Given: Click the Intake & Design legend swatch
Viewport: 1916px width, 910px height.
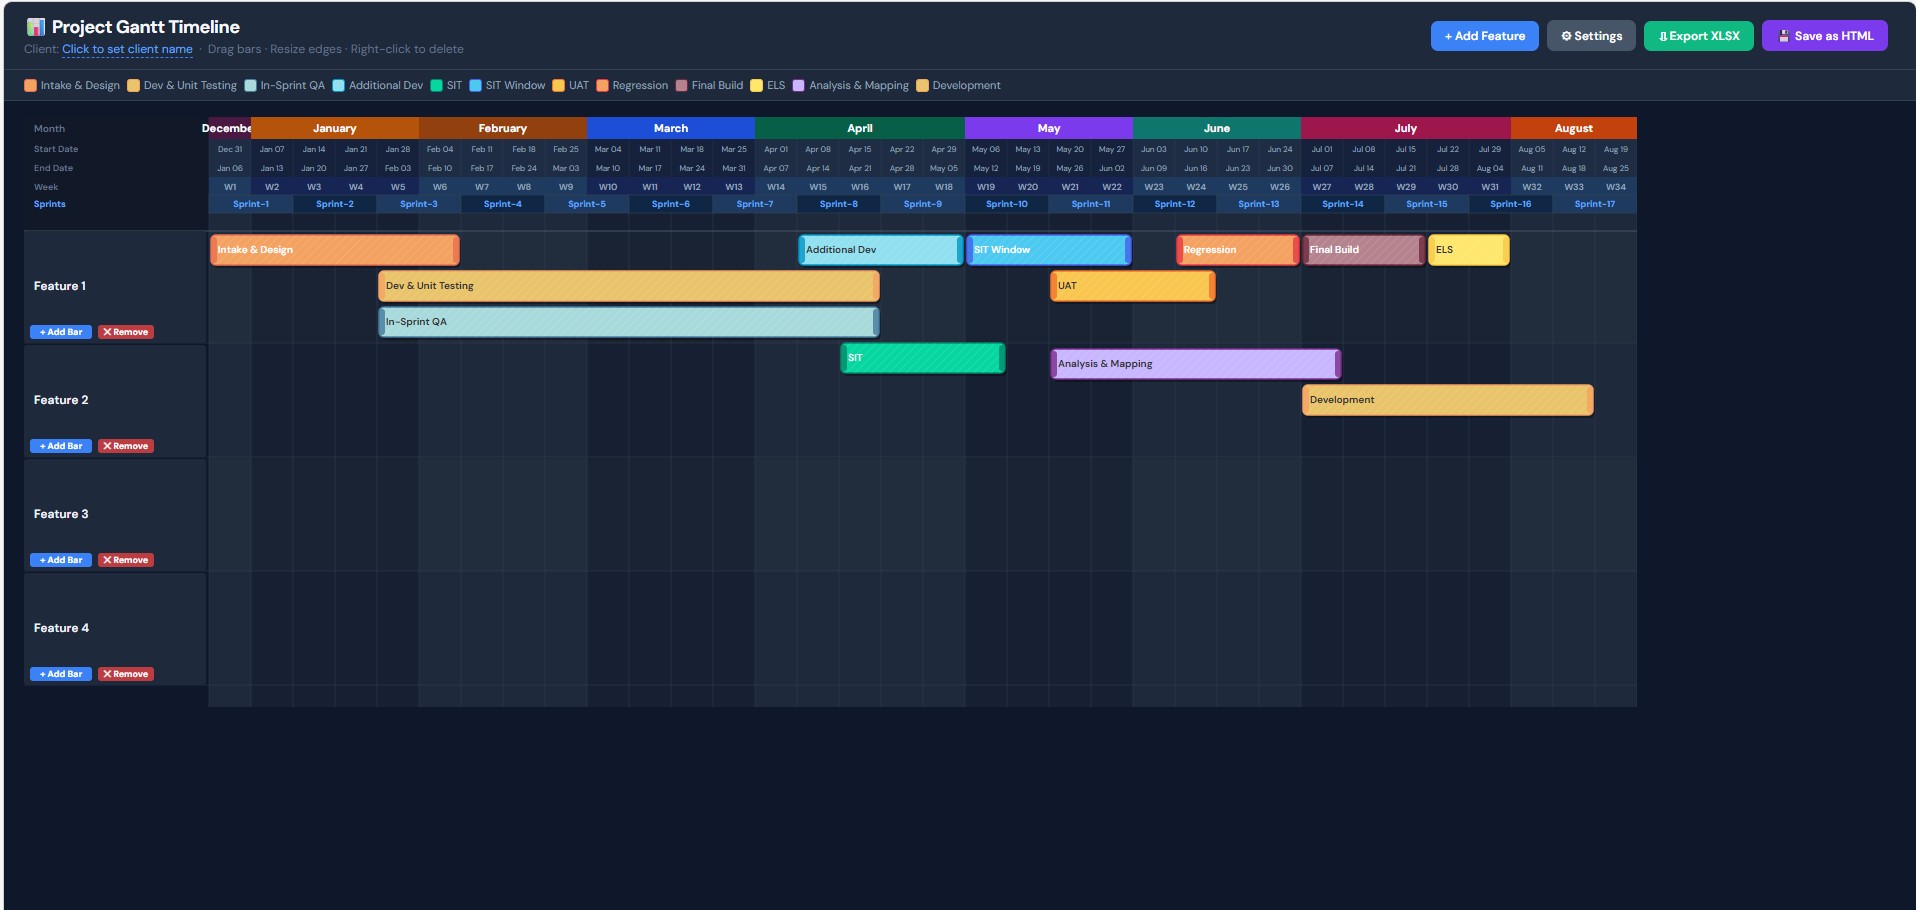Looking at the screenshot, I should coord(31,86).
